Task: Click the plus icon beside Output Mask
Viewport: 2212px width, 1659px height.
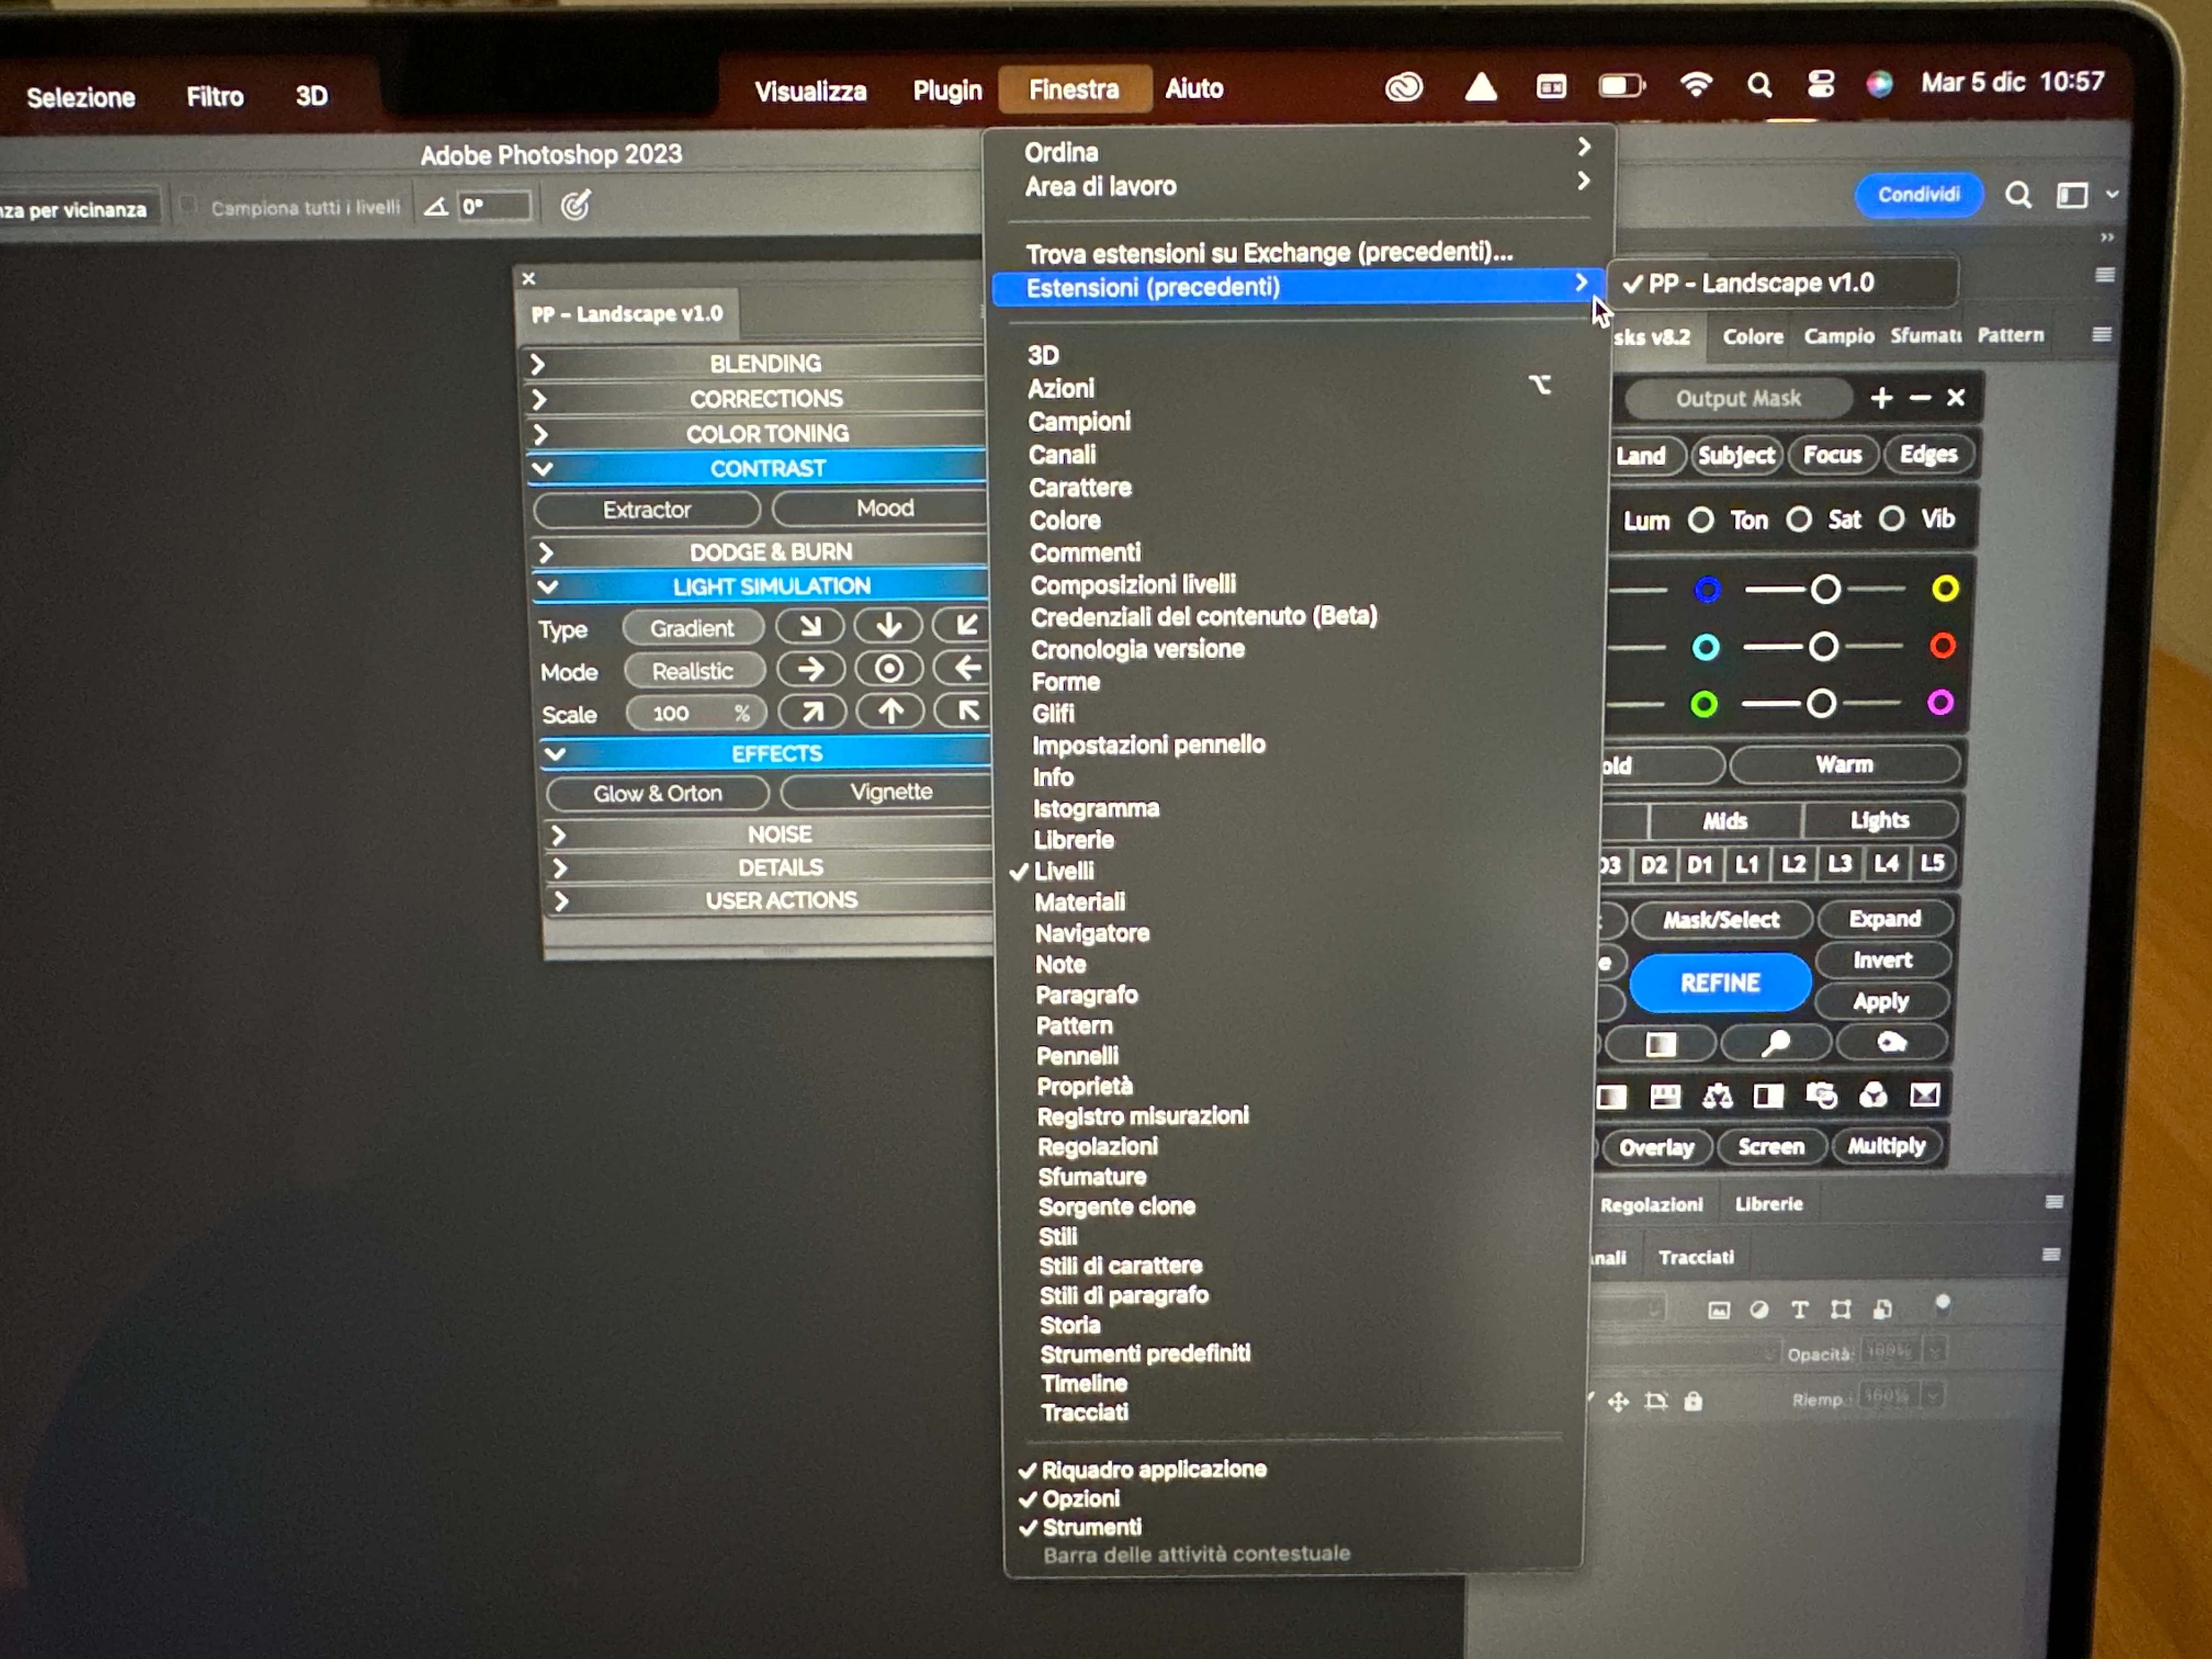Action: [1881, 398]
